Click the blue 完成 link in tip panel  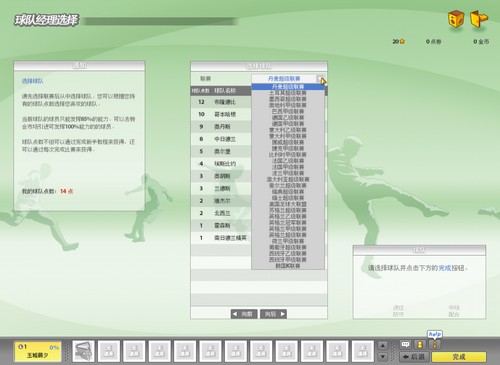pyautogui.click(x=445, y=268)
